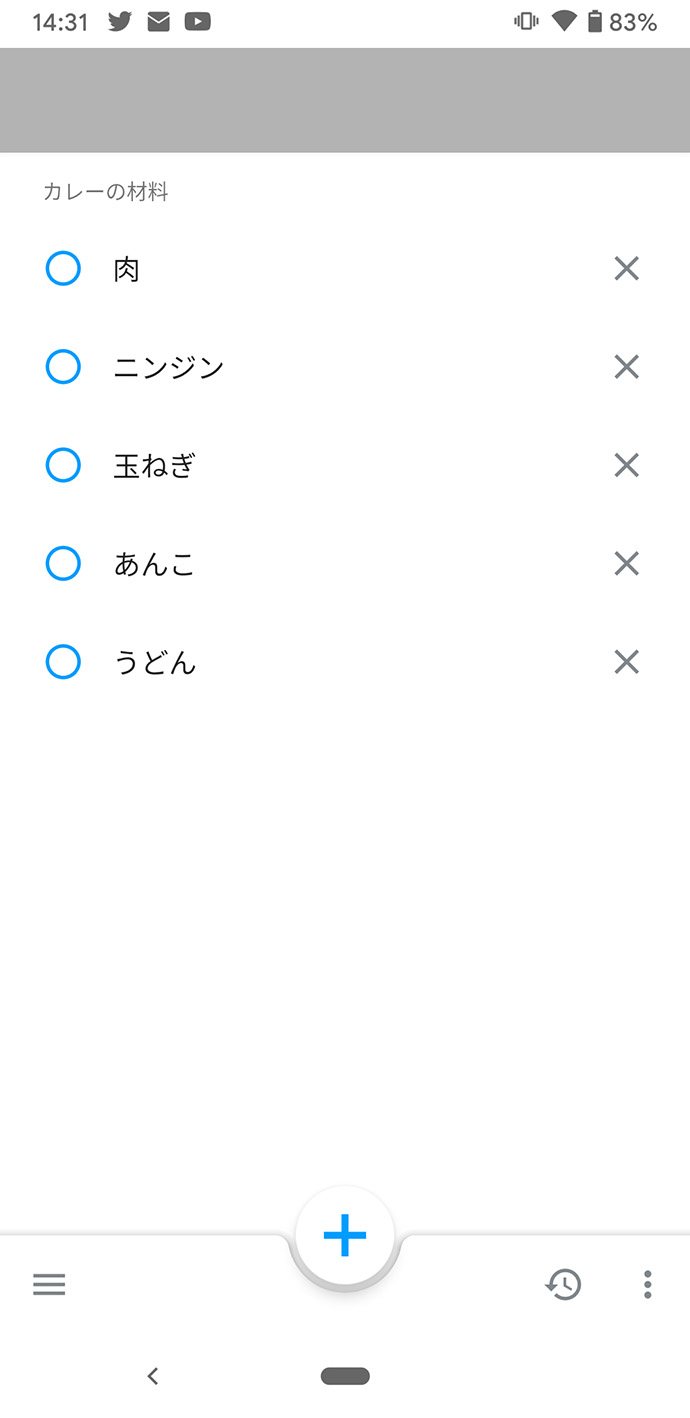Image resolution: width=690 pixels, height=1418 pixels.
Task: Tick the 玉ねぎ checkbox circle
Action: coord(63,466)
